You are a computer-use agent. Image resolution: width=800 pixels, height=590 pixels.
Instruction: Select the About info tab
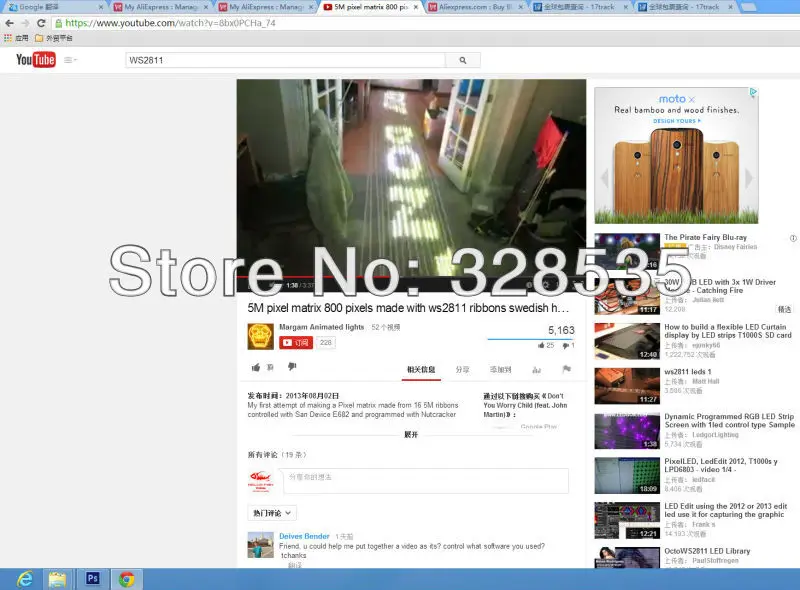click(x=421, y=370)
